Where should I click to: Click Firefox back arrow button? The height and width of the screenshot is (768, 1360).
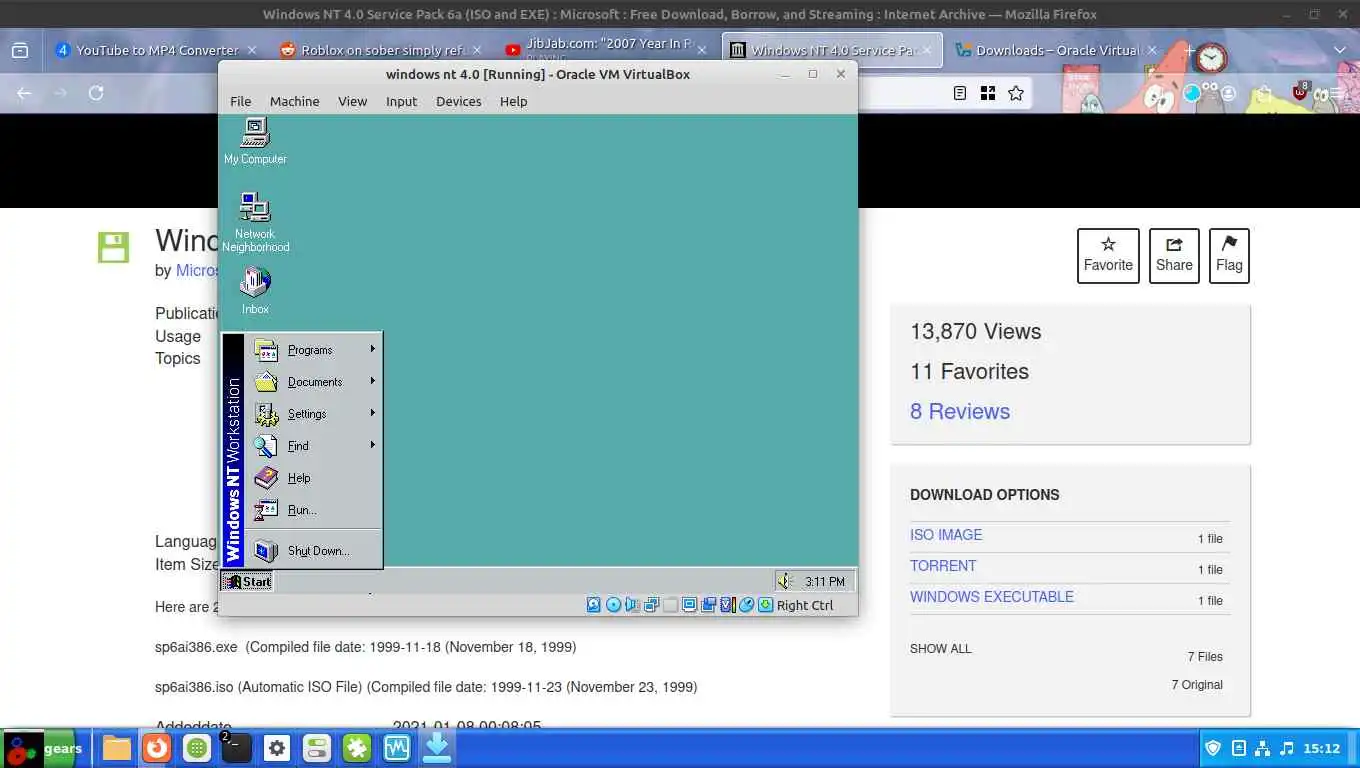click(24, 93)
